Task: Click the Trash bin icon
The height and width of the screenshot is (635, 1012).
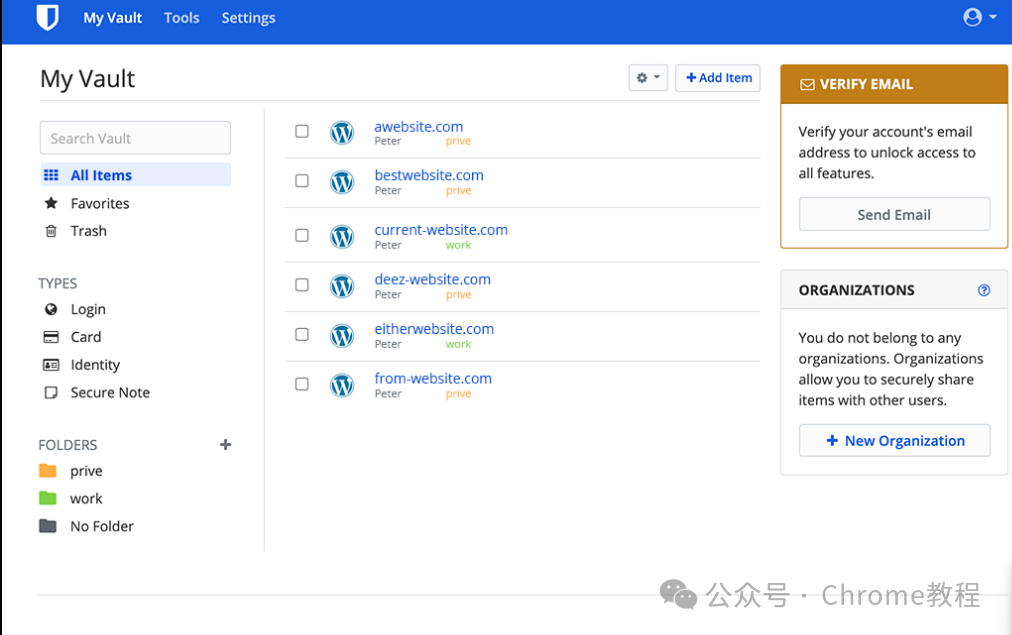Action: coord(51,231)
